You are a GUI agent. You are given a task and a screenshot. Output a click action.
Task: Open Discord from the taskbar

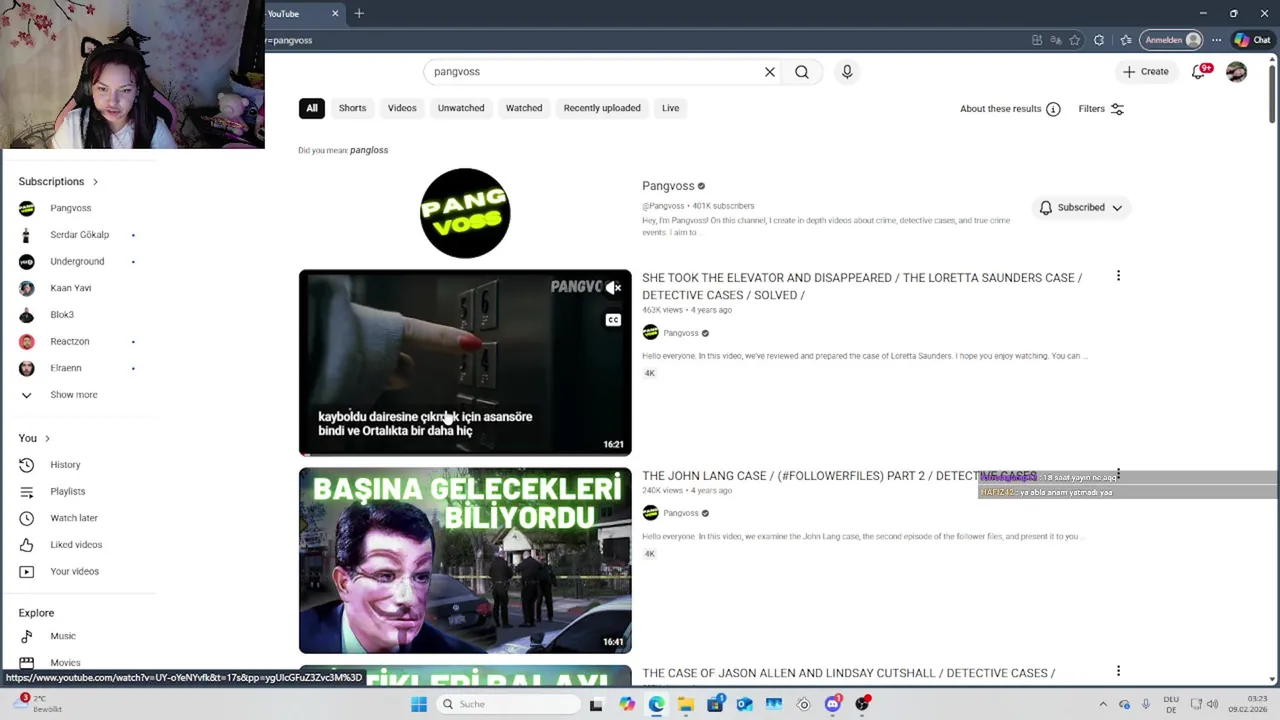(x=833, y=704)
